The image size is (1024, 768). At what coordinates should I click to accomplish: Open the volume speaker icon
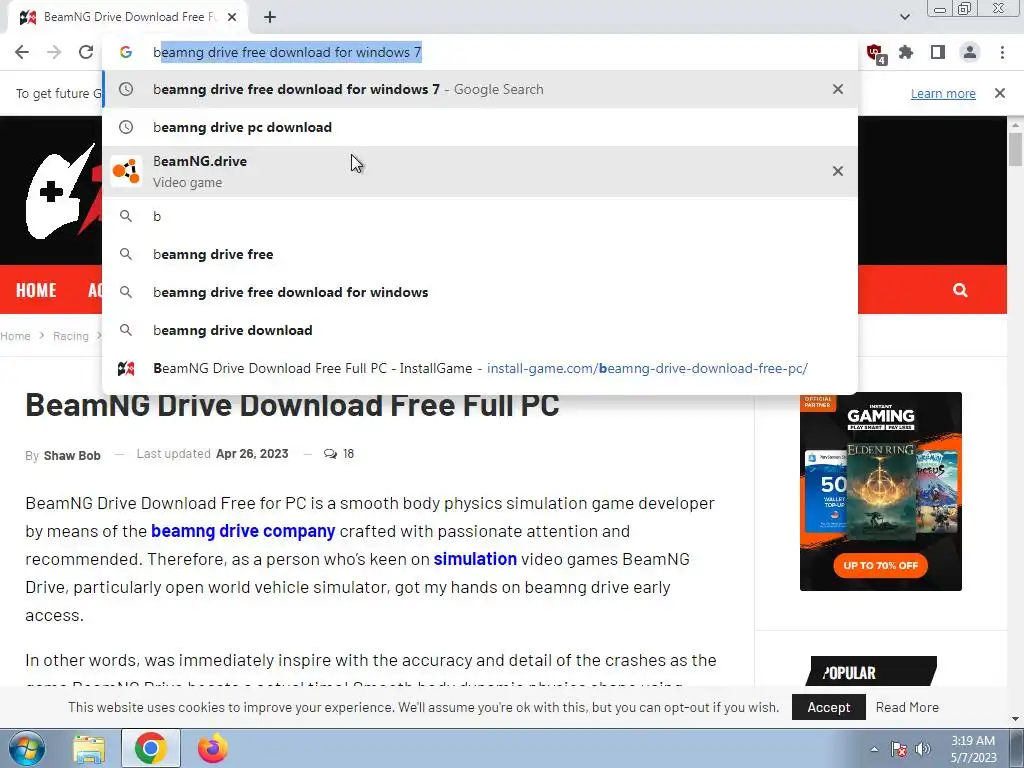[x=923, y=749]
